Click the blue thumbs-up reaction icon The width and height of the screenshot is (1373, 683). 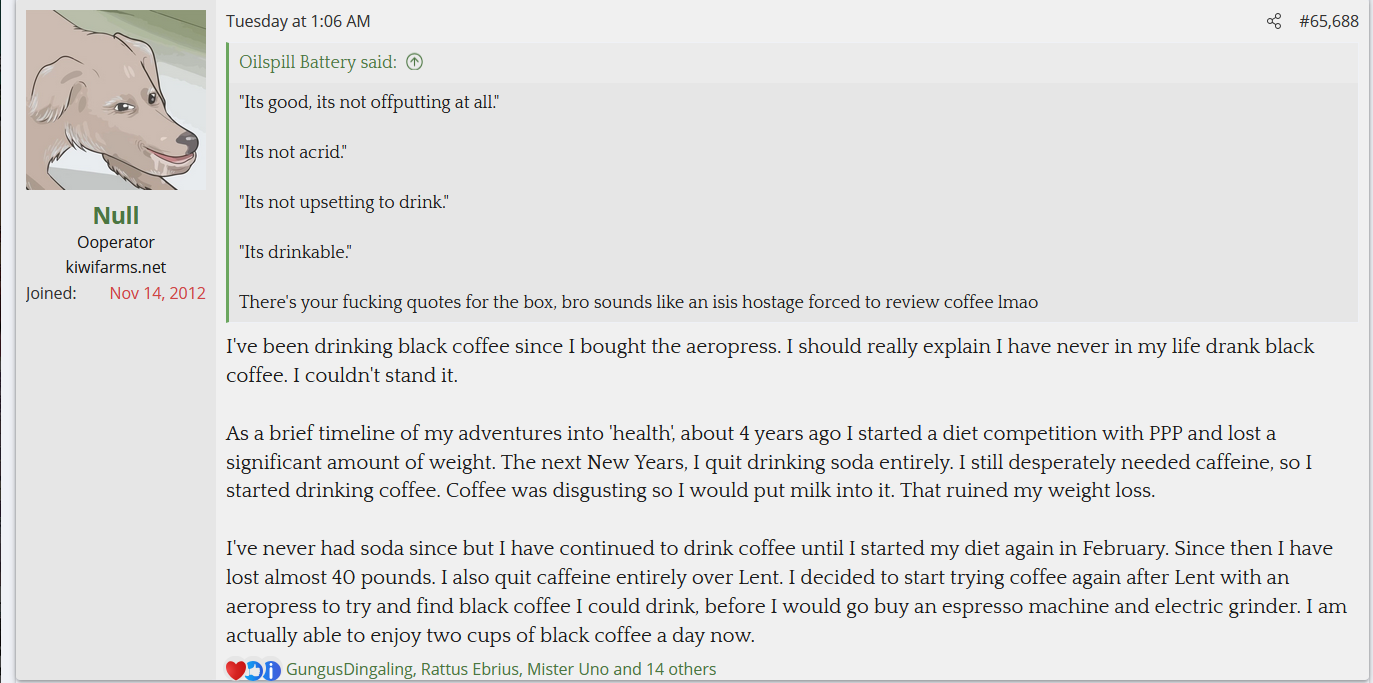click(x=254, y=670)
